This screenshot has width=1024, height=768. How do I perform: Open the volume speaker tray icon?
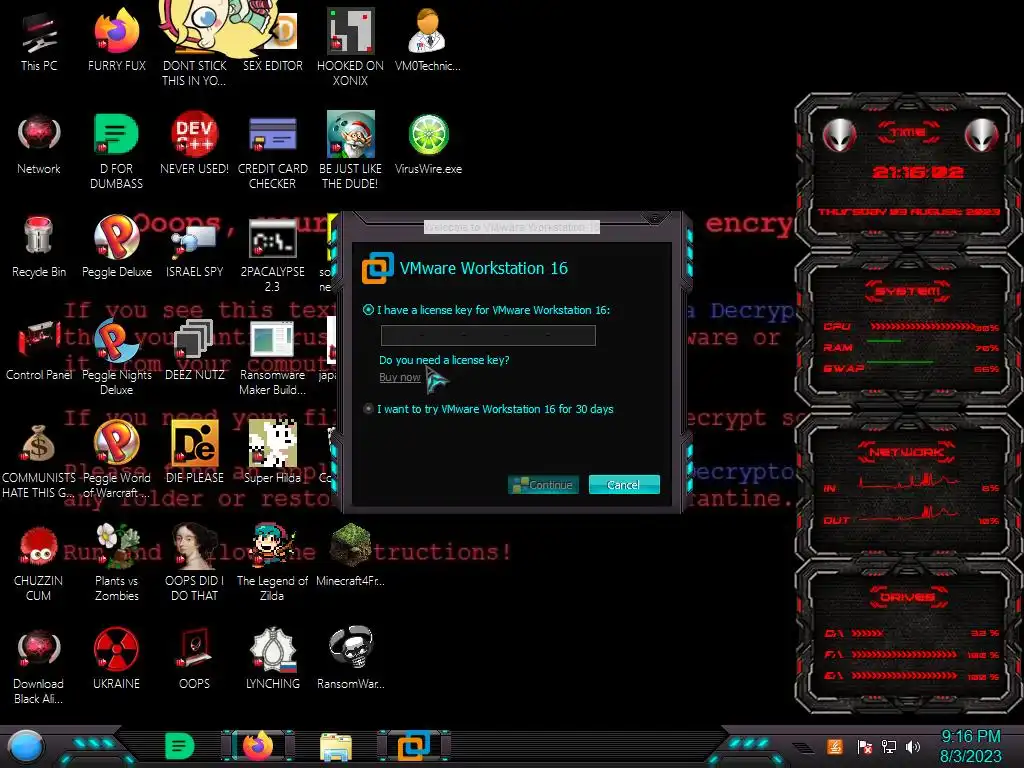pyautogui.click(x=913, y=746)
